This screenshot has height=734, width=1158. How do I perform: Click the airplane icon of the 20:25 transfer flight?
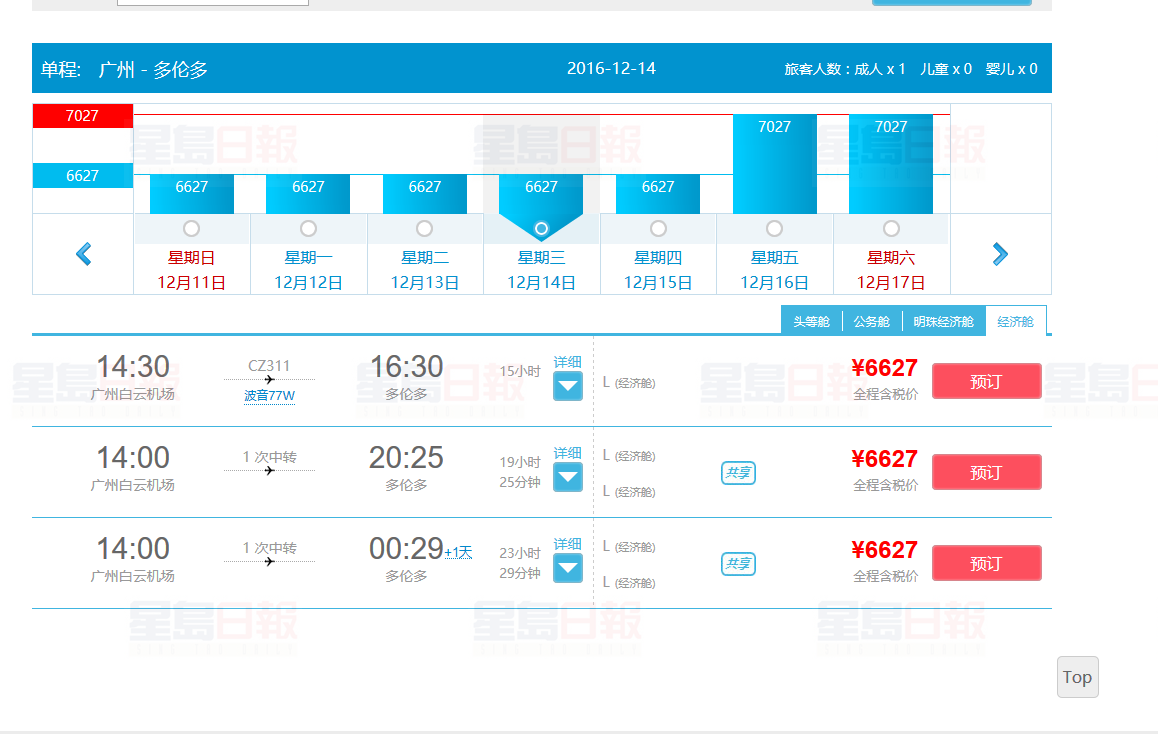tap(269, 470)
